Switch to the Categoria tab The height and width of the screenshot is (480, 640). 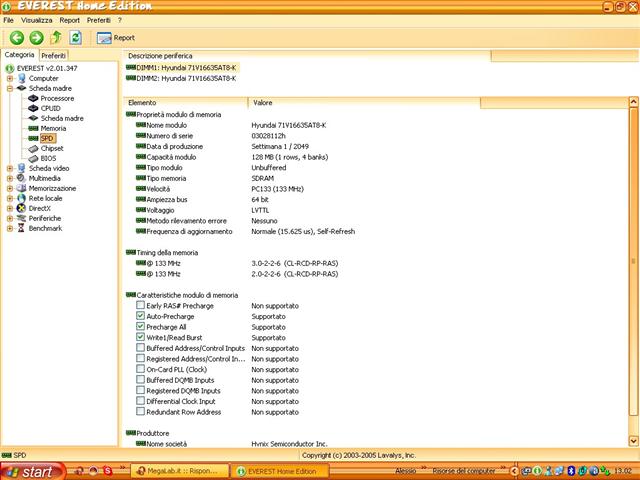20,55
